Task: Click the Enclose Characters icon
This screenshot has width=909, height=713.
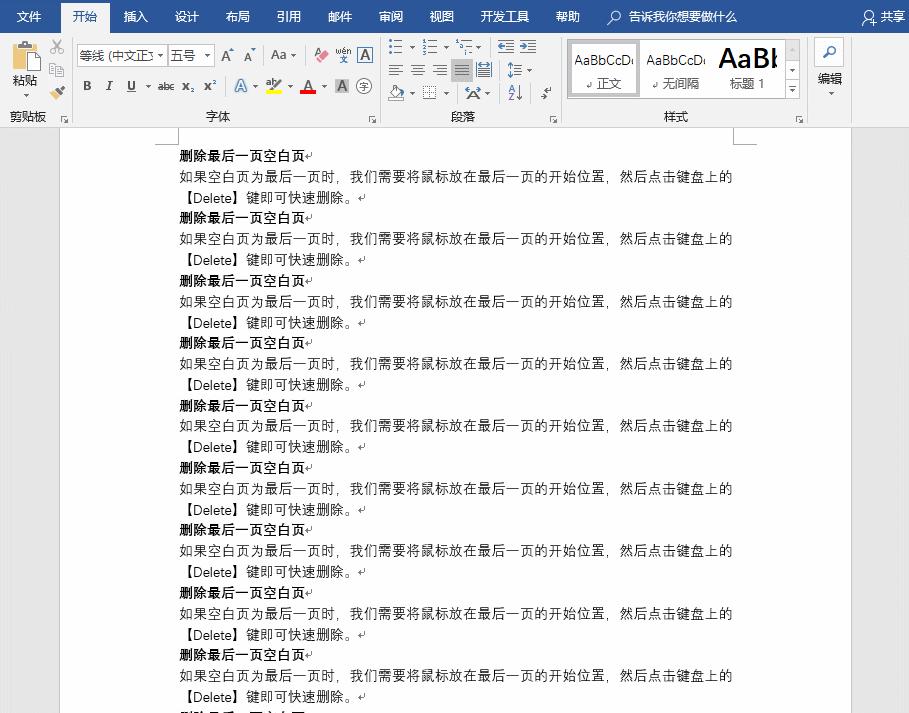Action: click(364, 87)
